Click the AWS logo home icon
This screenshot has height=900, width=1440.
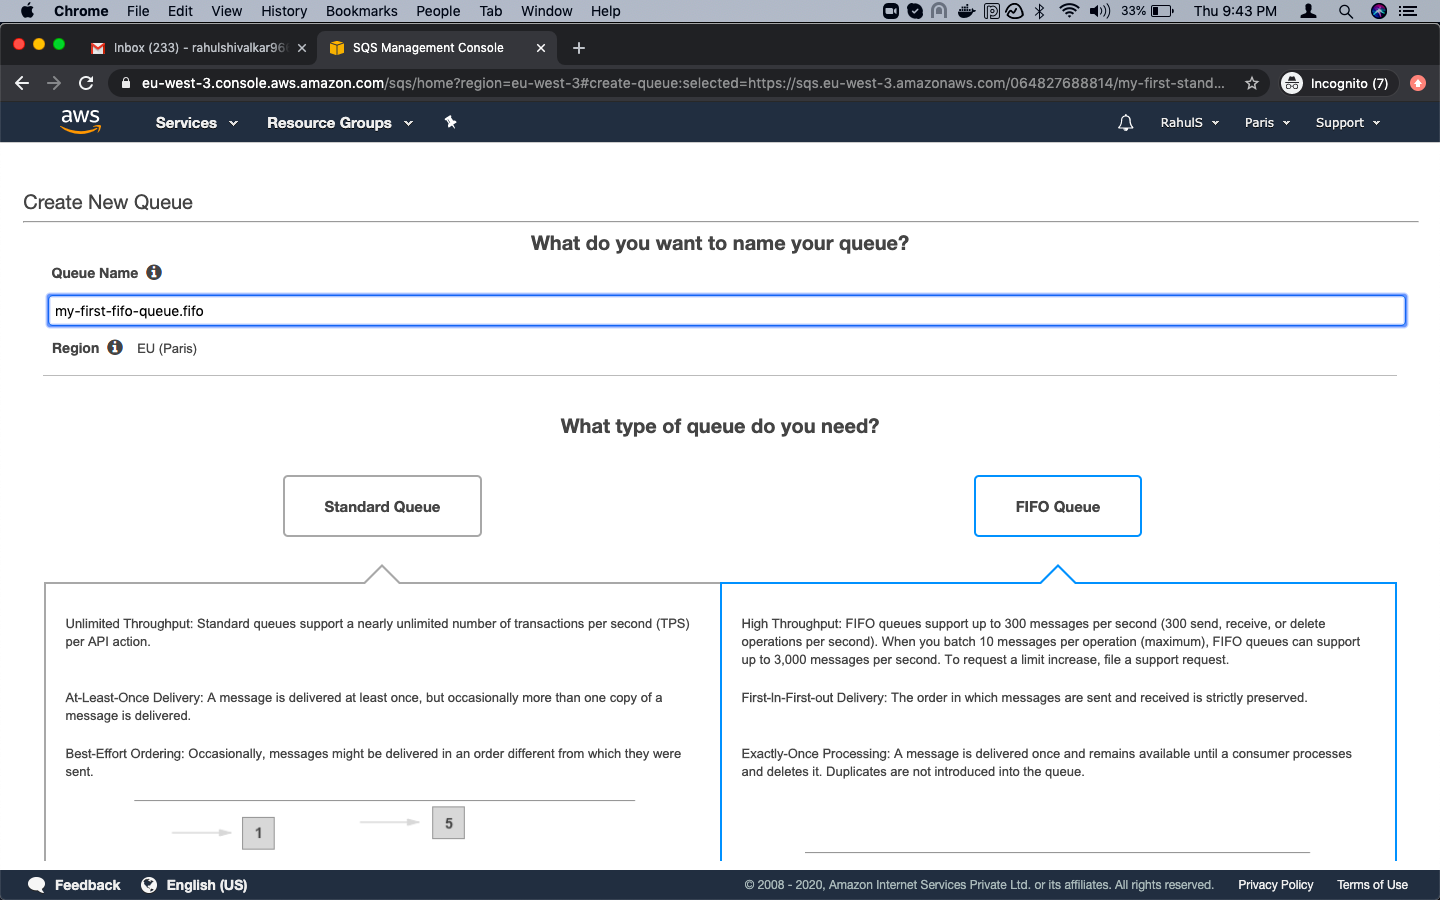[80, 122]
